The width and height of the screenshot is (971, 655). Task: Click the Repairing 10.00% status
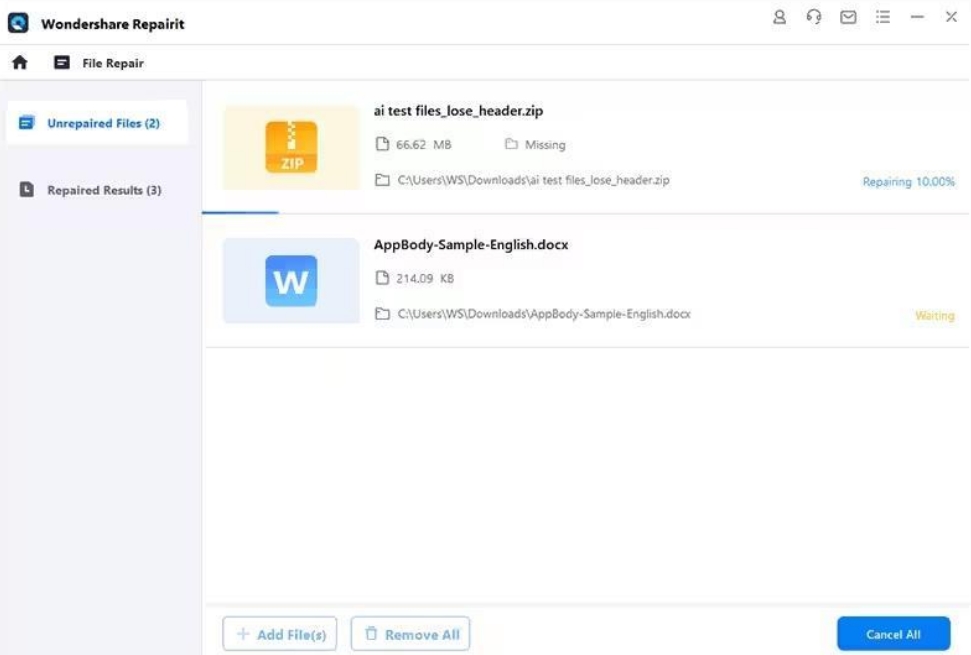pos(908,181)
